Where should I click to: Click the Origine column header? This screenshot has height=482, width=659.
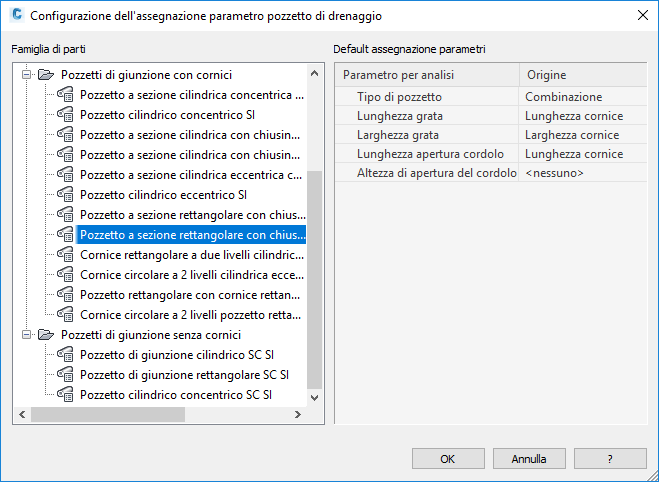[x=581, y=76]
